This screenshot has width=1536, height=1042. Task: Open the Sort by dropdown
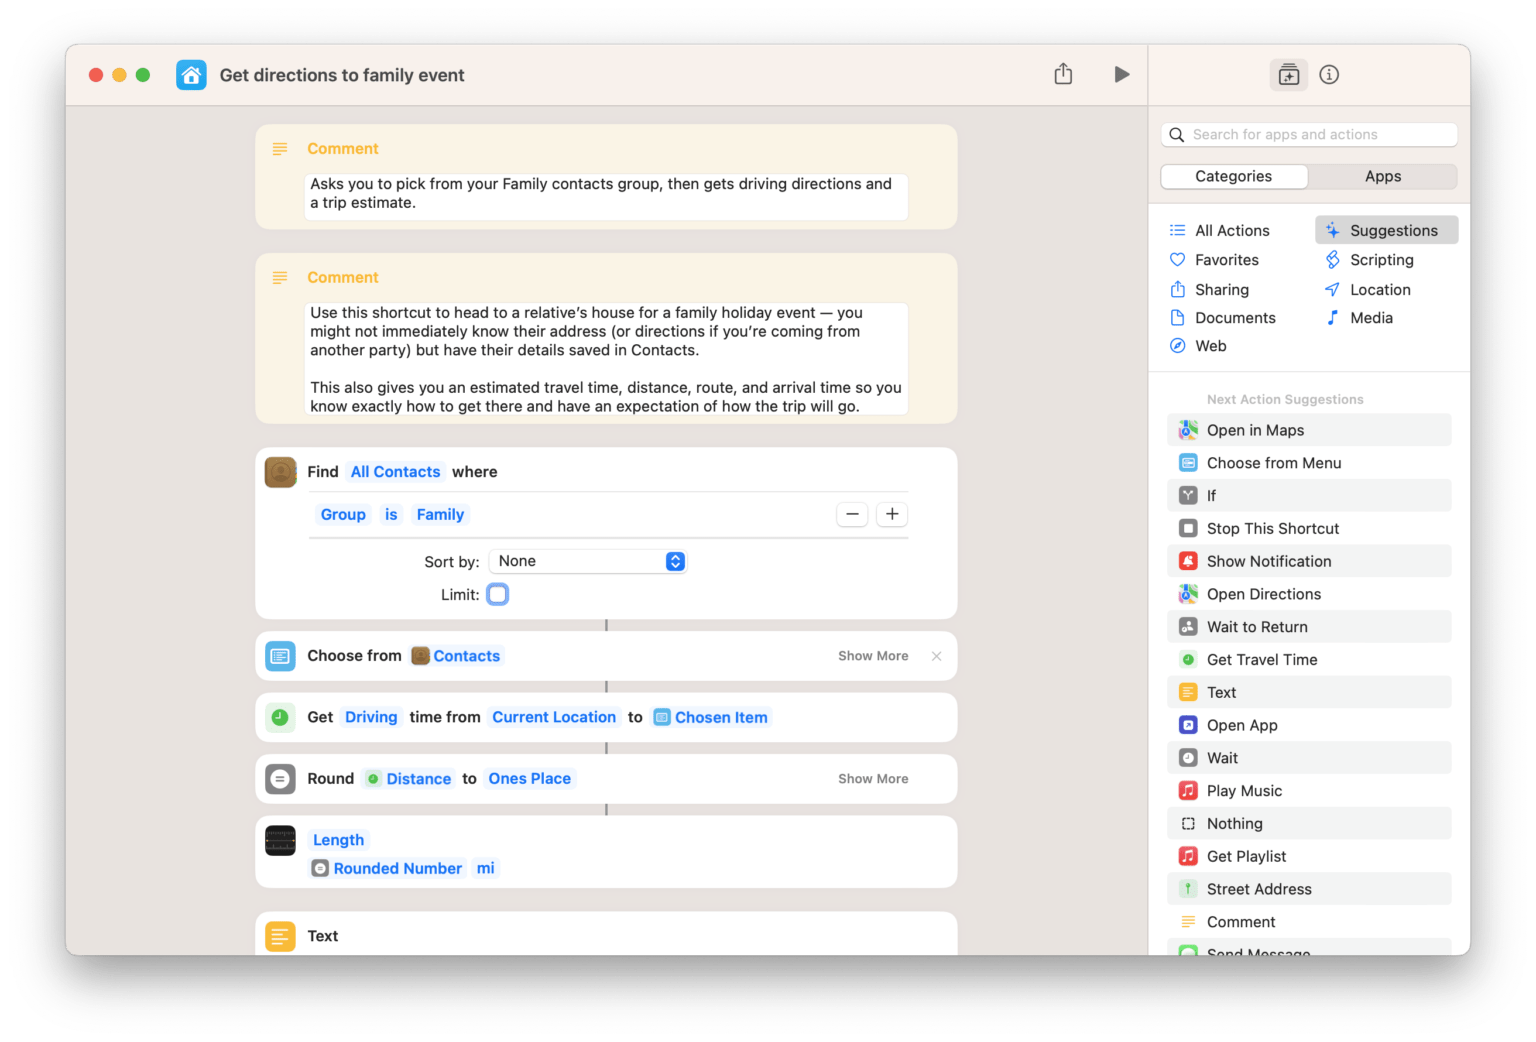(588, 561)
